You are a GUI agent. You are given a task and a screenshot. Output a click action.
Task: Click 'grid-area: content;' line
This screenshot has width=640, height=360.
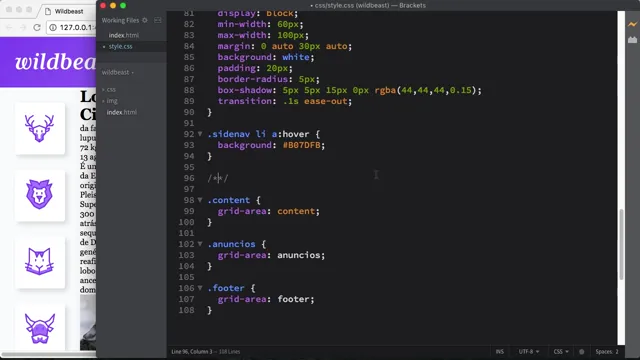pos(268,211)
